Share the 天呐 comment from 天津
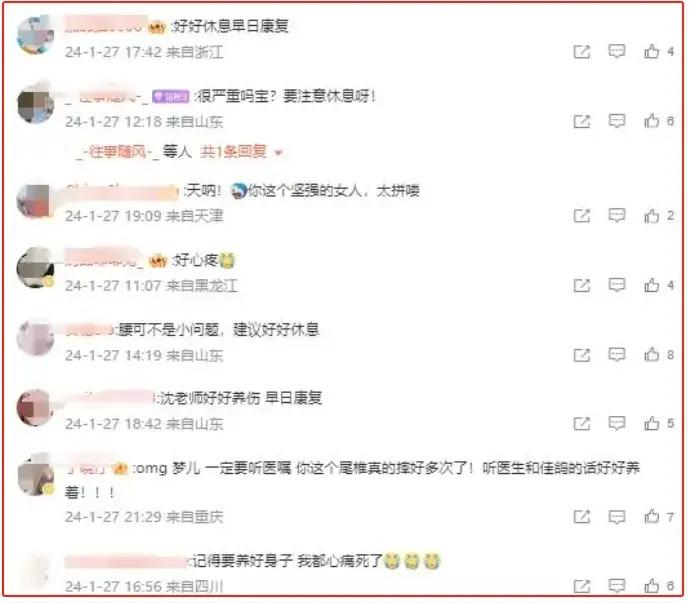 581,216
